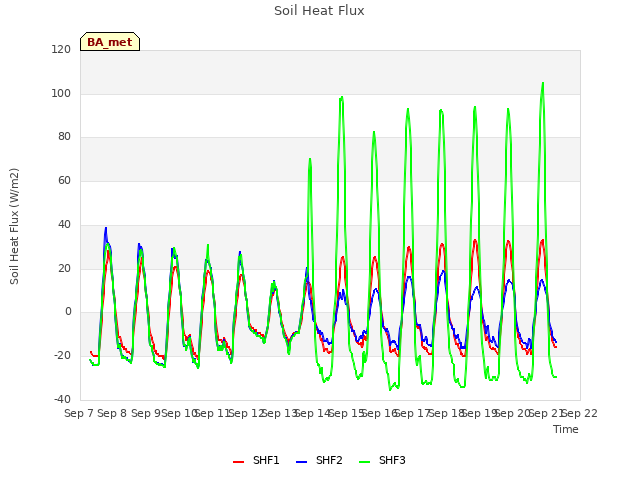
Task: Click the 60 y-axis tick label
Action: 64,180
